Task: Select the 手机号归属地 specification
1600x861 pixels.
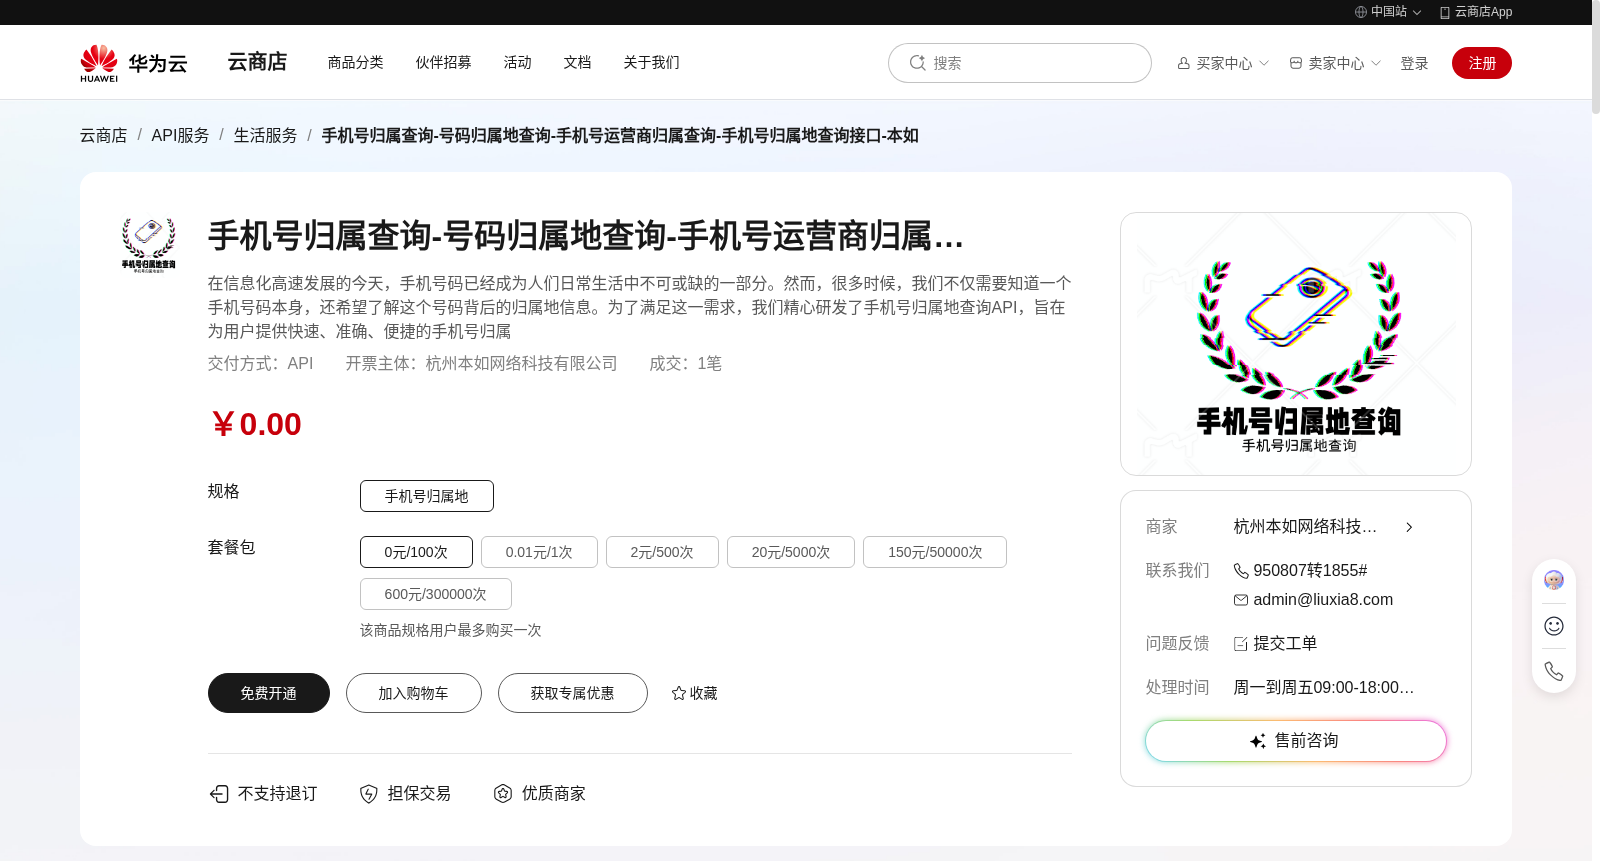Action: [x=427, y=496]
